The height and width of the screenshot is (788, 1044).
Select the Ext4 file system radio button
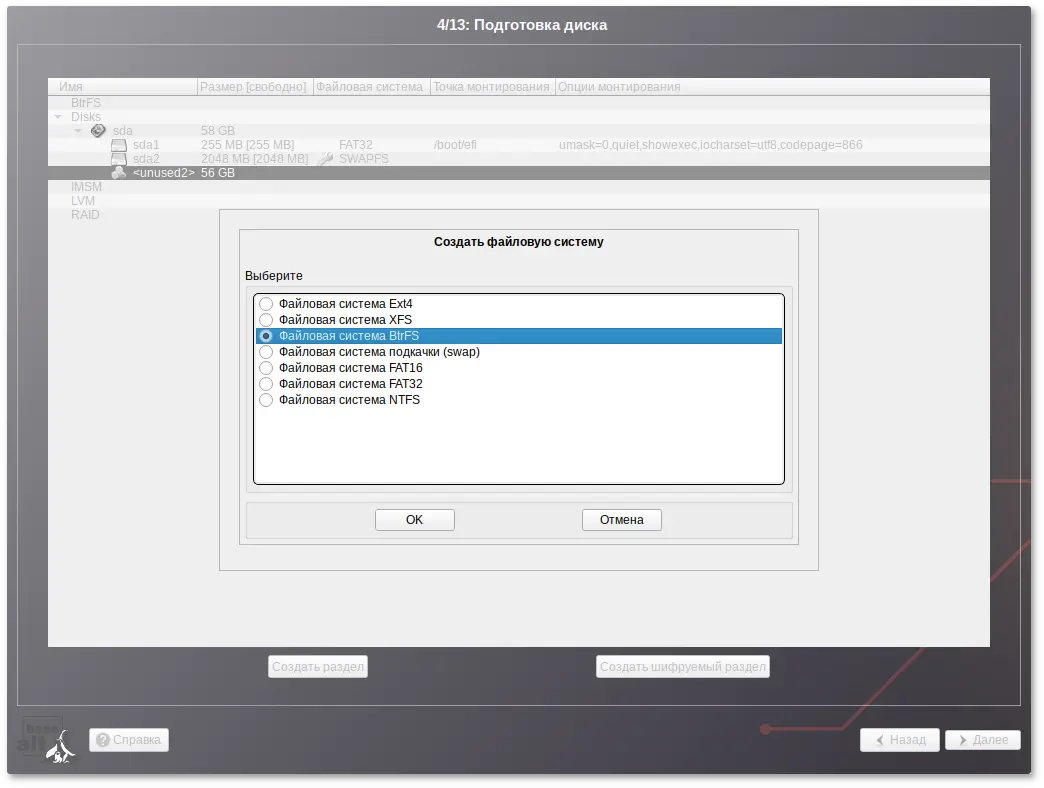point(266,303)
